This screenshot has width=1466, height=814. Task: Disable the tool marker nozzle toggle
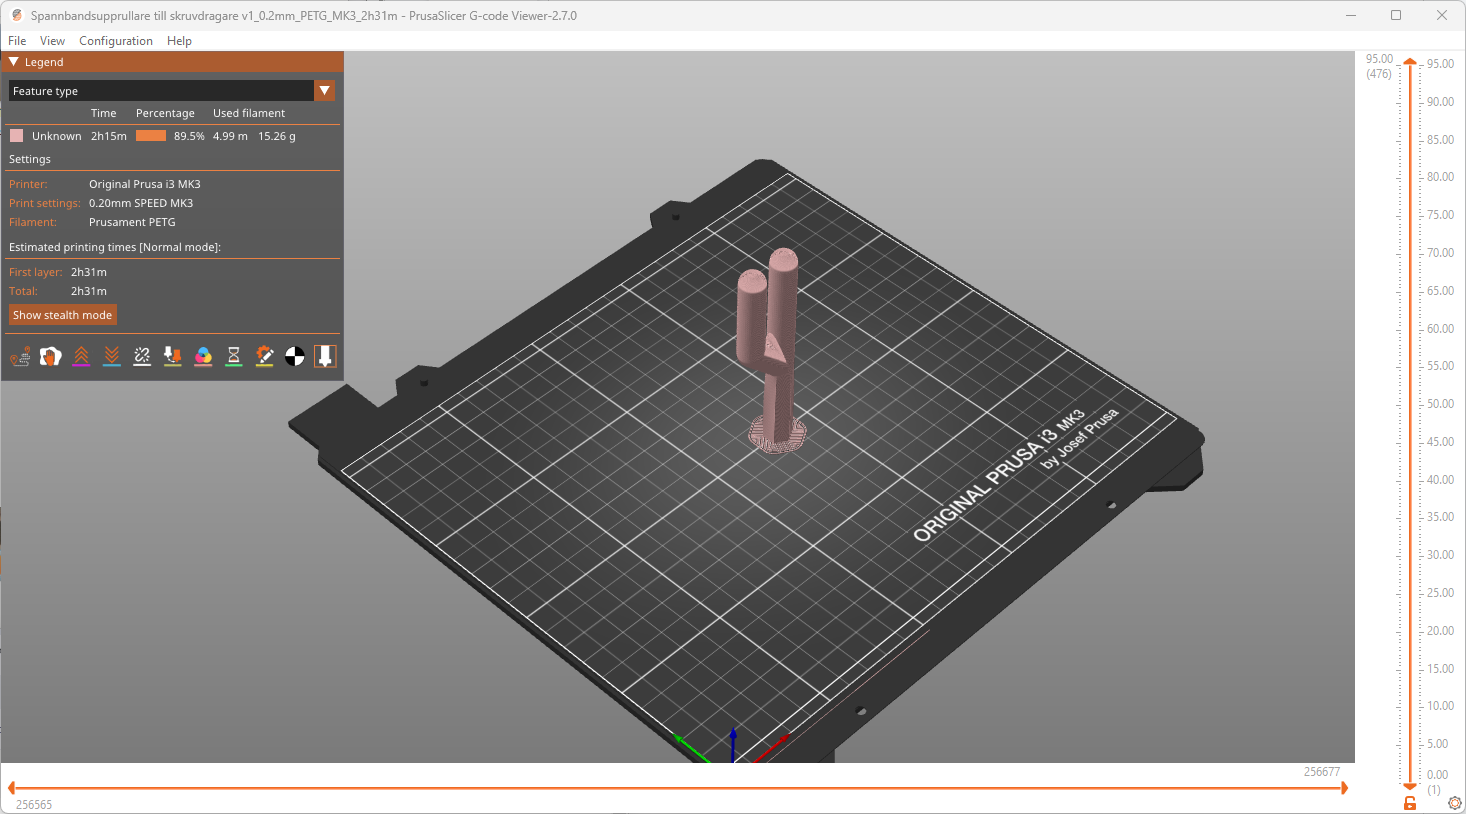coord(325,356)
